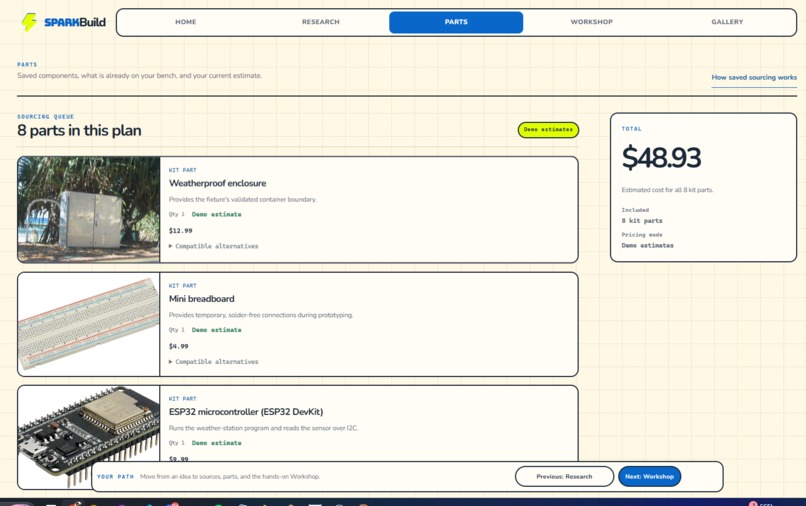Click the ESP32 description about I2C sensor
This screenshot has width=806, height=506.
coord(263,428)
